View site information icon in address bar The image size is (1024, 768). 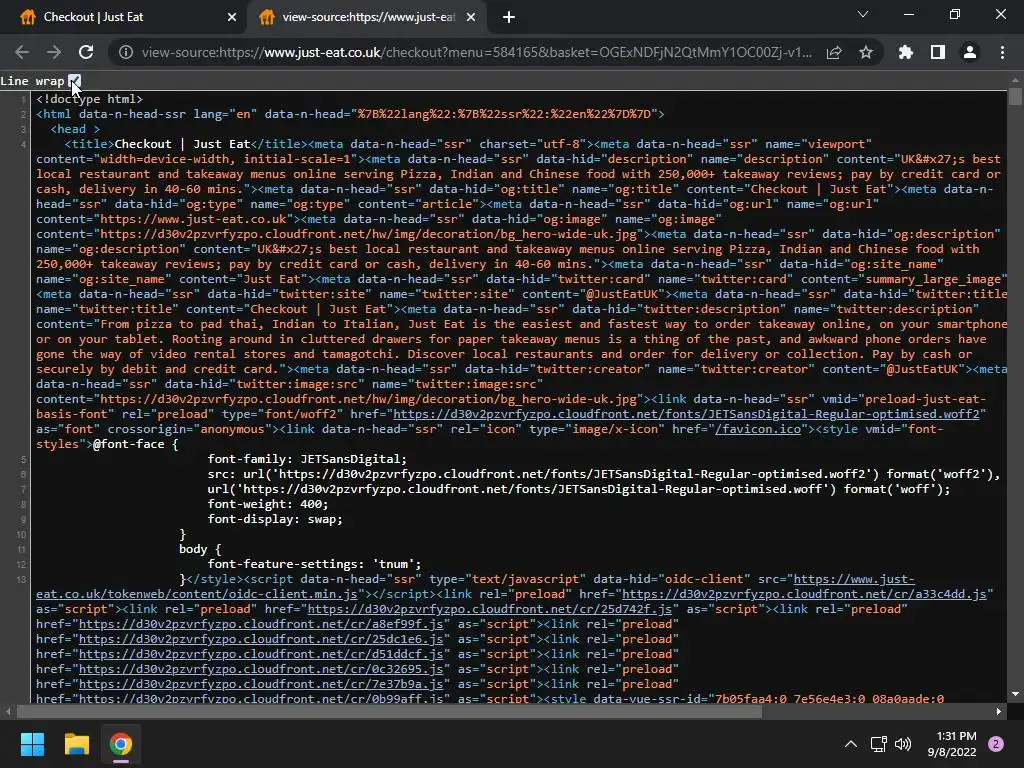(126, 52)
